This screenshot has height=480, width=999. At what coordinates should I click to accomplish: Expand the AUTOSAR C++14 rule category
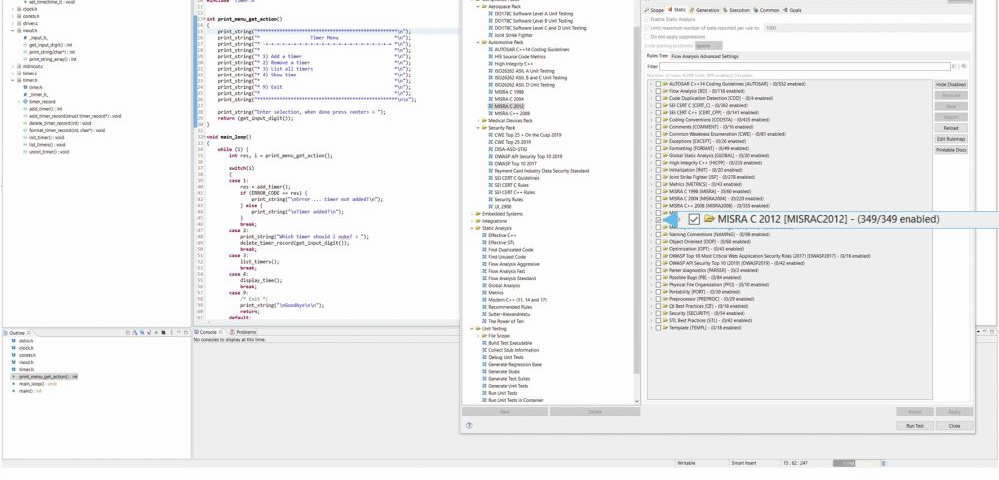(650, 84)
